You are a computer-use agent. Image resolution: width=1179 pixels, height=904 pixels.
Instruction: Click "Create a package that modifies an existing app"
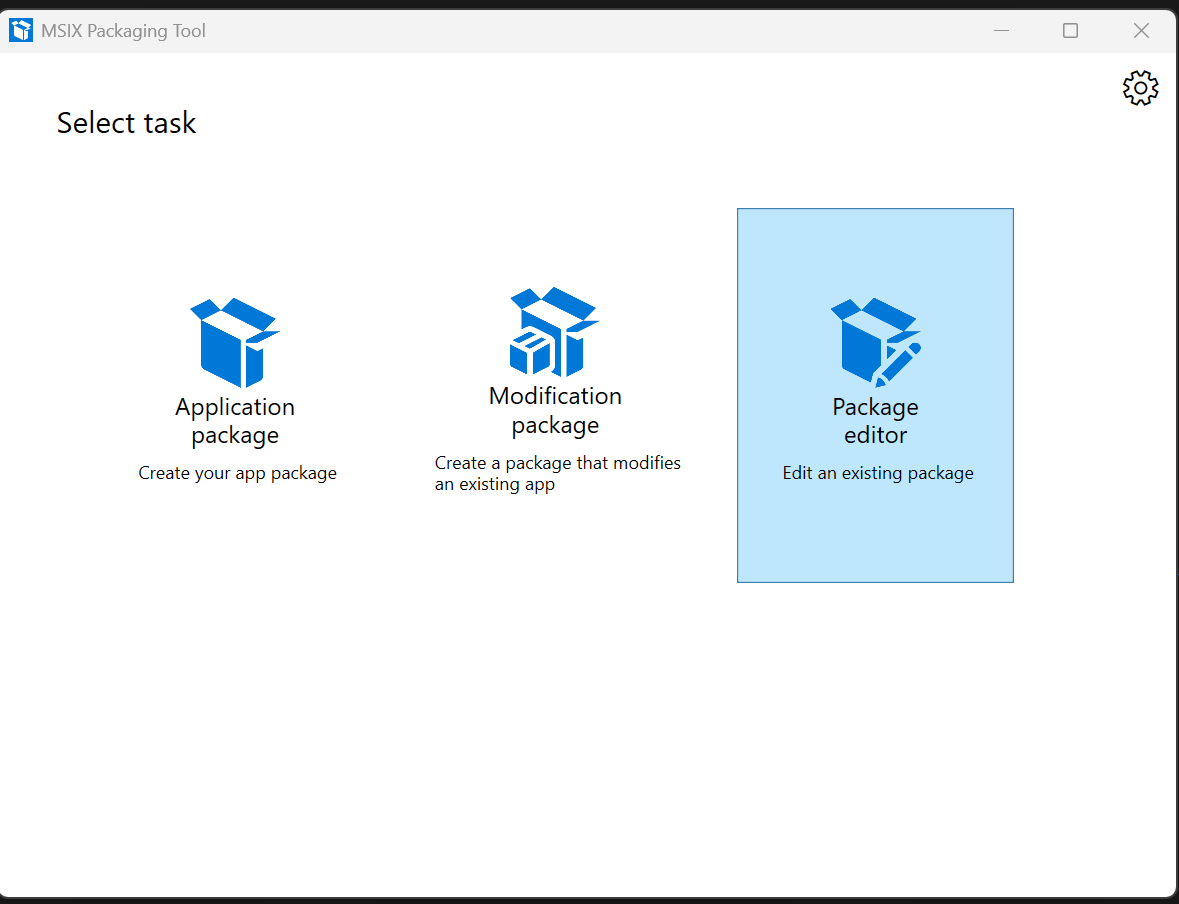pos(558,473)
